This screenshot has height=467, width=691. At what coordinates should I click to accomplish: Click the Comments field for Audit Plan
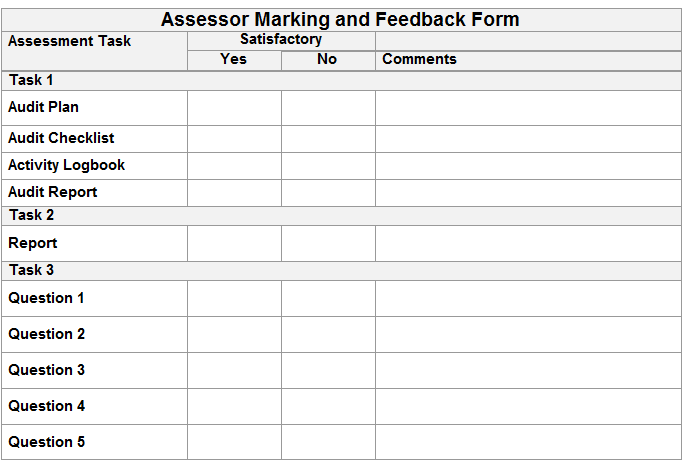coord(528,108)
